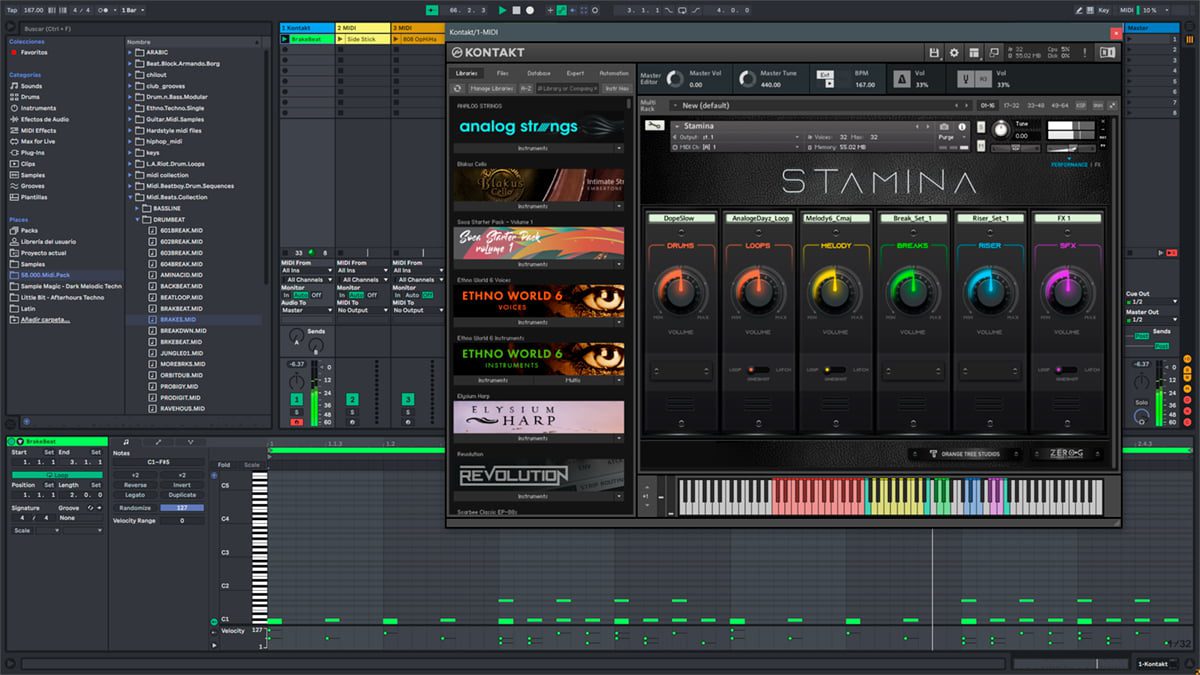Image resolution: width=1200 pixels, height=675 pixels.
Task: Select multi rack page 17-32
Action: 1011,105
